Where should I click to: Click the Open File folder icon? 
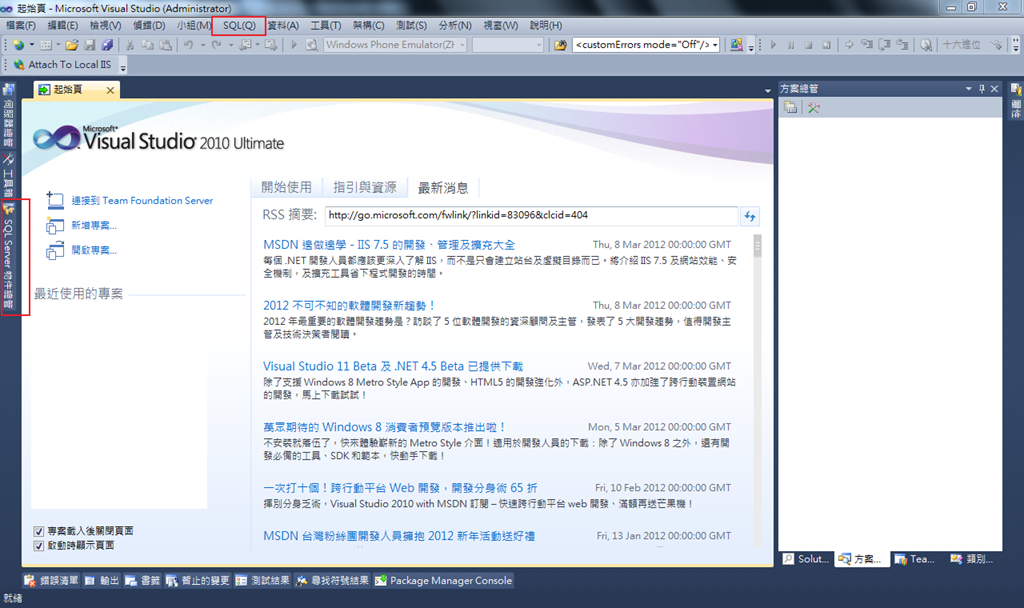[x=72, y=45]
